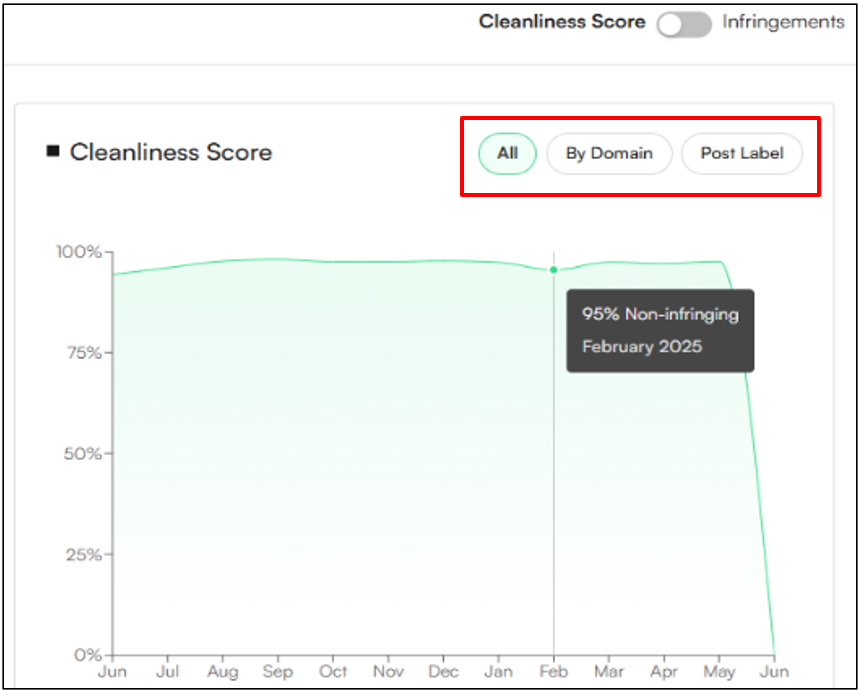
Task: Click the Apr label on x-axis
Action: [x=664, y=671]
